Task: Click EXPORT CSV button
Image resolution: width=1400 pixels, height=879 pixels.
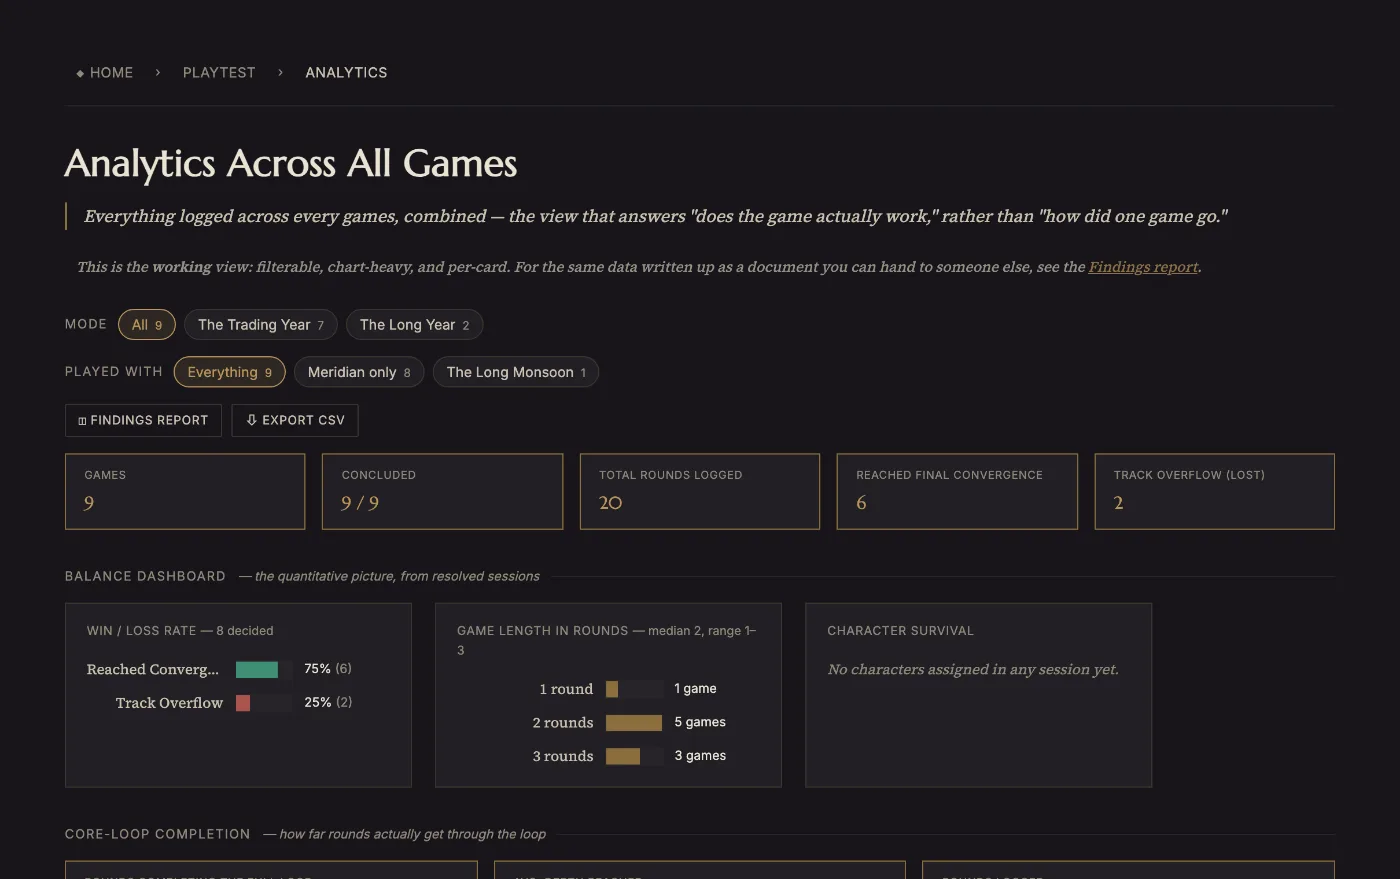Action: pyautogui.click(x=295, y=420)
